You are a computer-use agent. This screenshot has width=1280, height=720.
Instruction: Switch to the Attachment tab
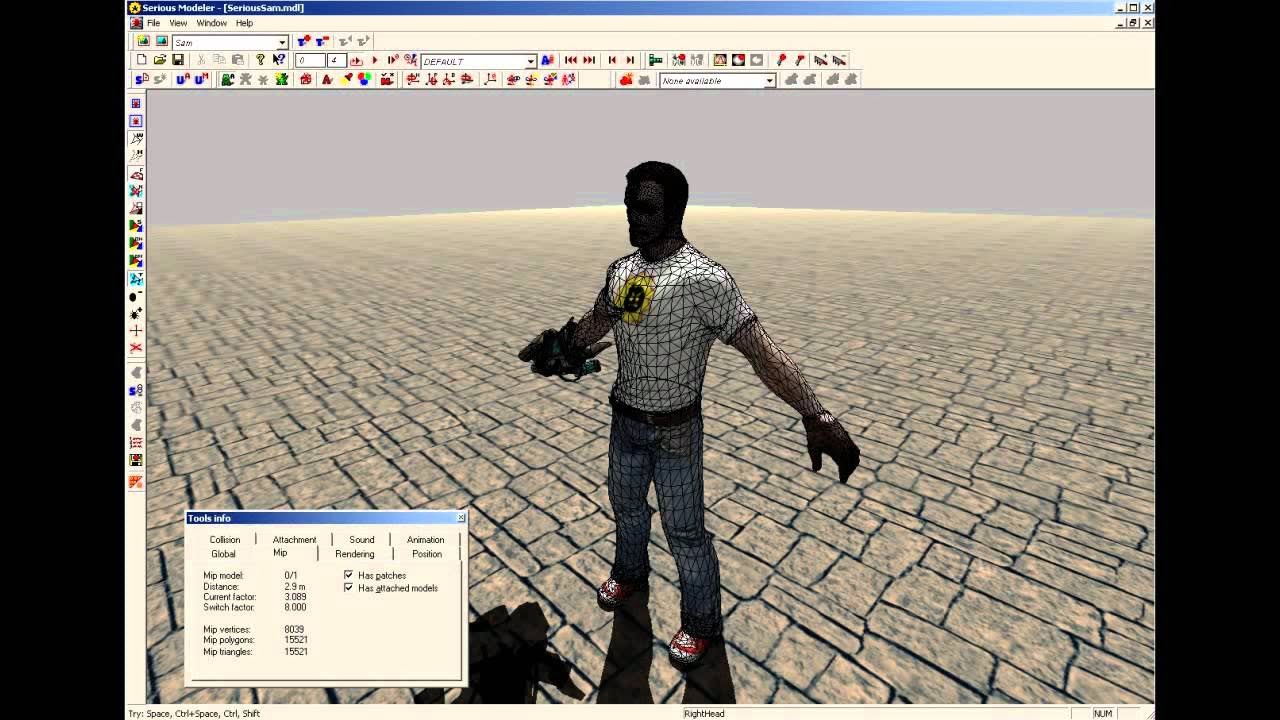coord(294,539)
